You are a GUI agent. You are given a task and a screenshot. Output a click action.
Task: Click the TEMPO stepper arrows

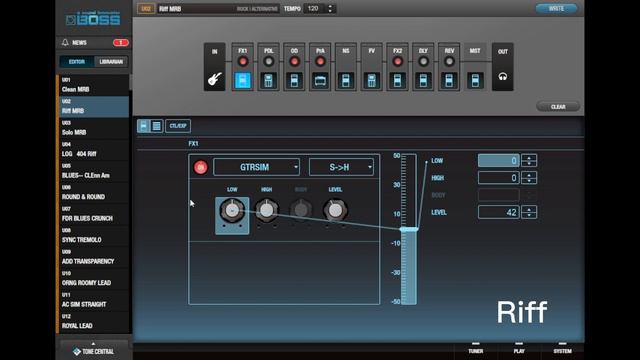point(330,9)
